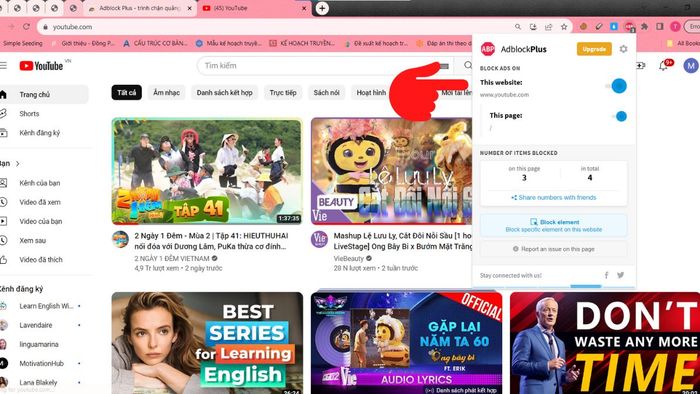Go to YouTube home via logo
Image resolution: width=700 pixels, height=394 pixels.
41,66
